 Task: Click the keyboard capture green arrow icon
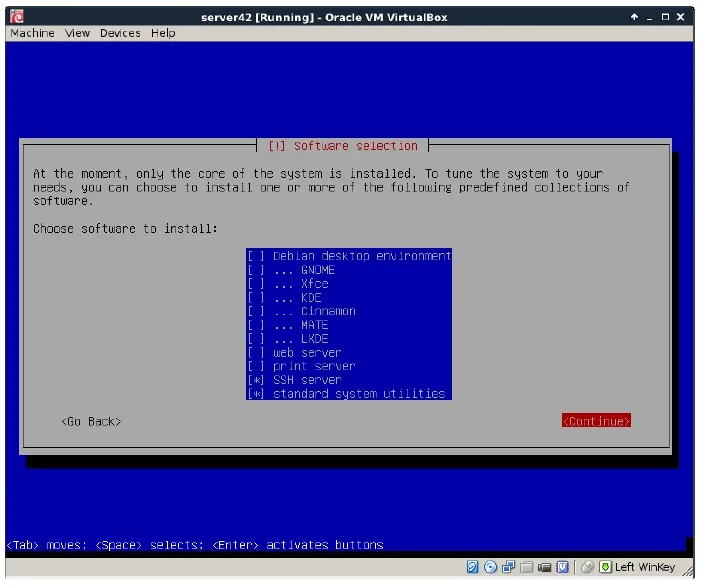click(605, 567)
